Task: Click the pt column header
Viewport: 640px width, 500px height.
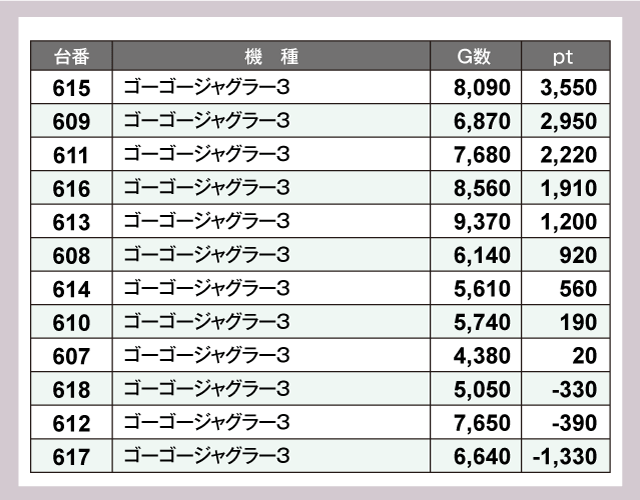Action: coord(562,56)
